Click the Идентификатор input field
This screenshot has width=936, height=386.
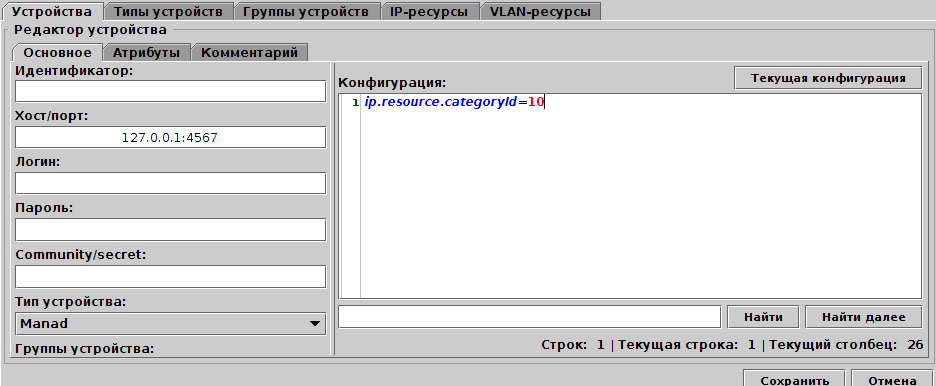coord(171,91)
